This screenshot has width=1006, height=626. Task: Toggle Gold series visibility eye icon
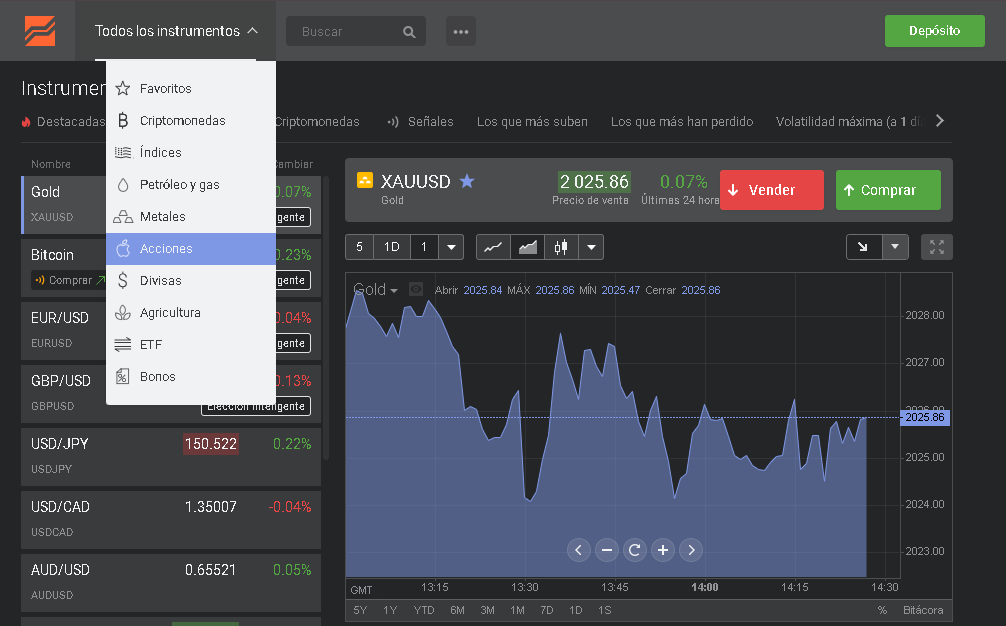point(416,290)
